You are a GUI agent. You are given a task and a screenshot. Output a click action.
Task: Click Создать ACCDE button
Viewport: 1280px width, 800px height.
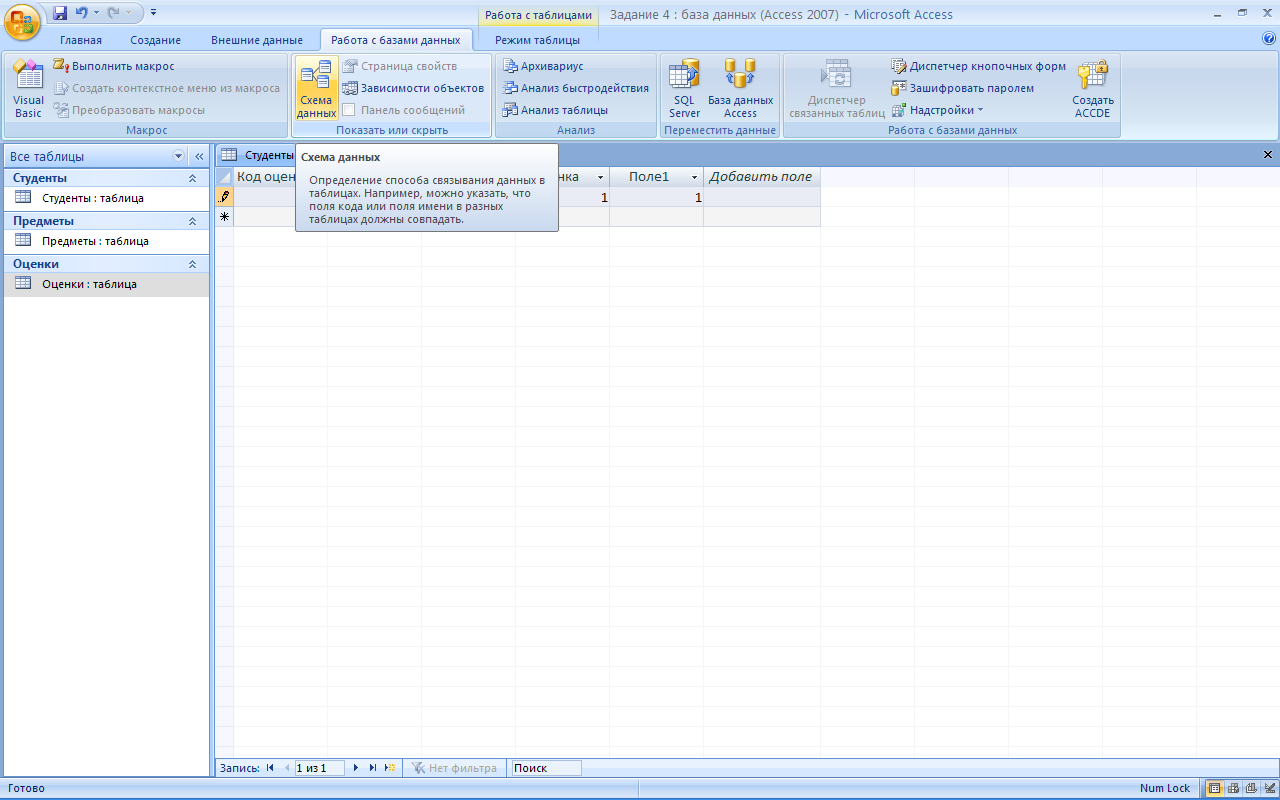pyautogui.click(x=1093, y=89)
